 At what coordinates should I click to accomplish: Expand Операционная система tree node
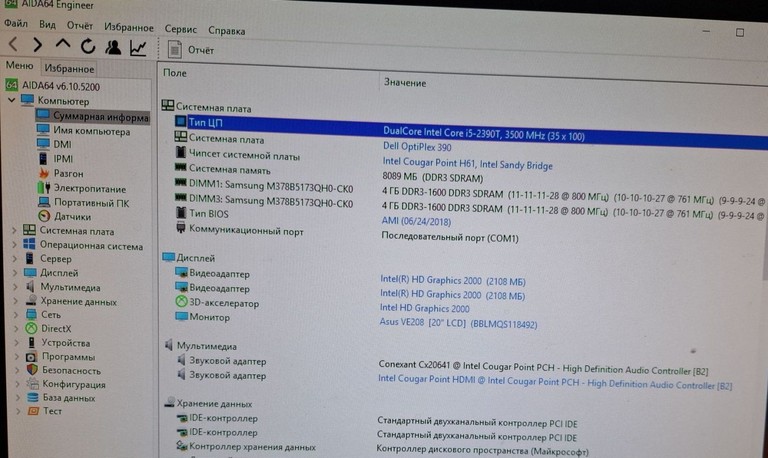coord(15,244)
